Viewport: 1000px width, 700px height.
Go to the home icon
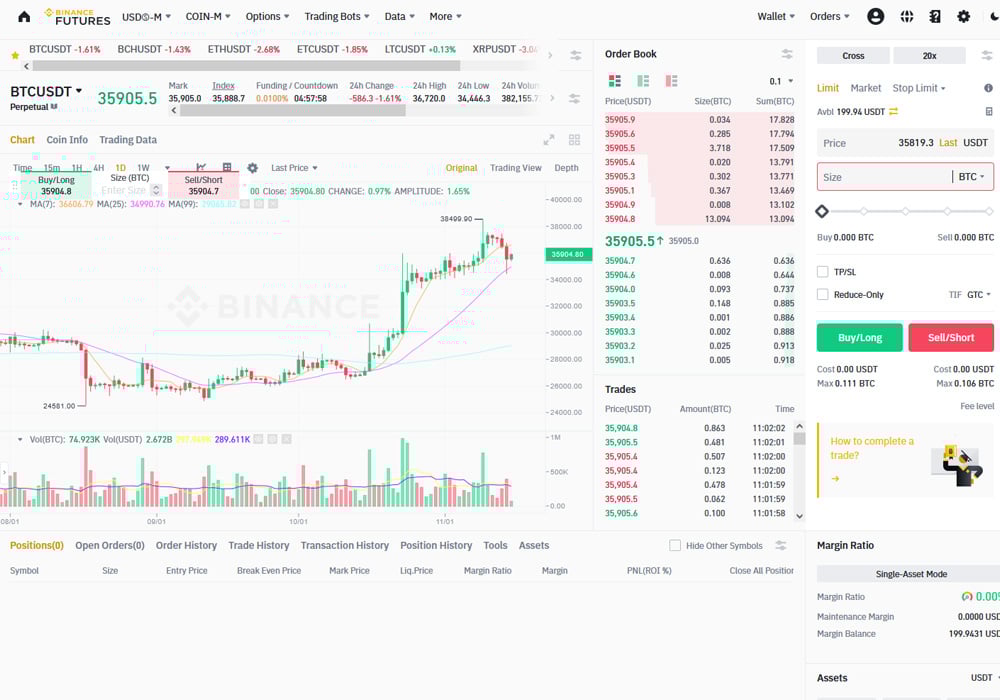(x=24, y=17)
